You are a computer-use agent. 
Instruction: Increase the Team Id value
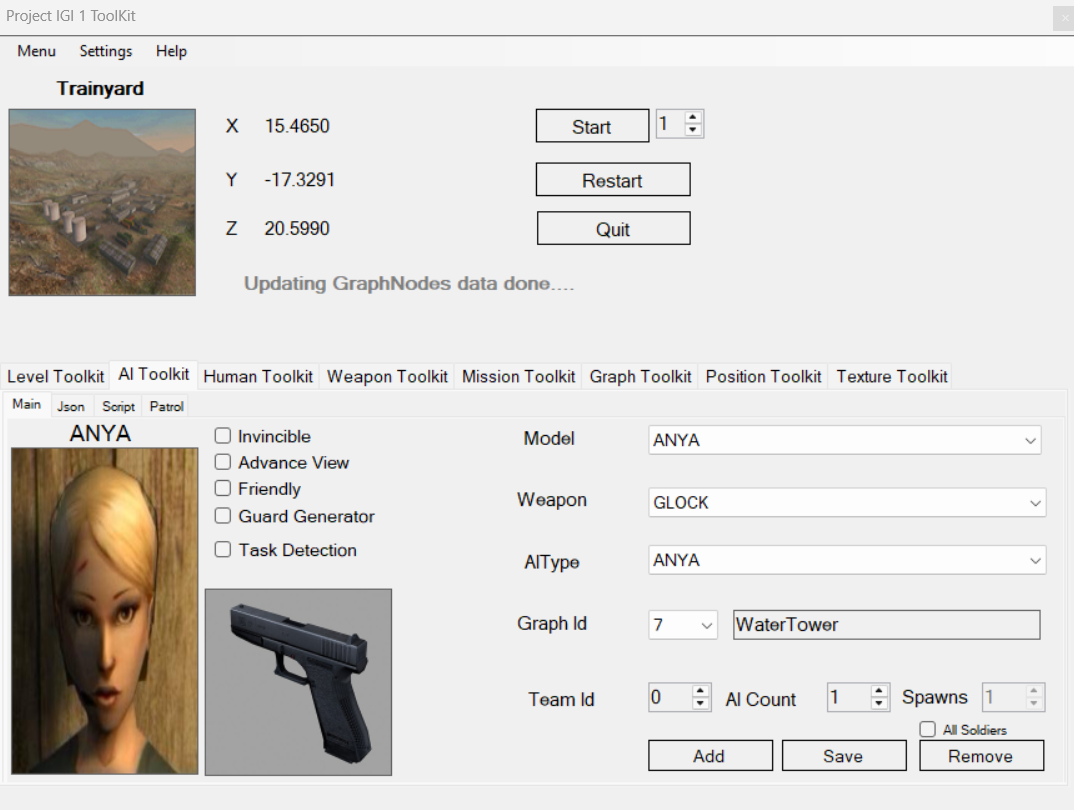(700, 691)
